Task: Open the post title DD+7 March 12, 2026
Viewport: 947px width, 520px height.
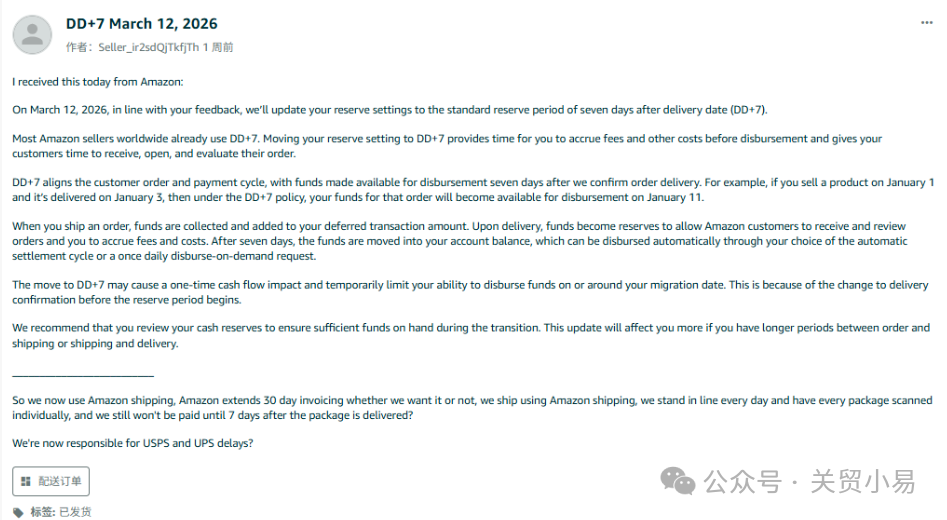Action: (141, 23)
